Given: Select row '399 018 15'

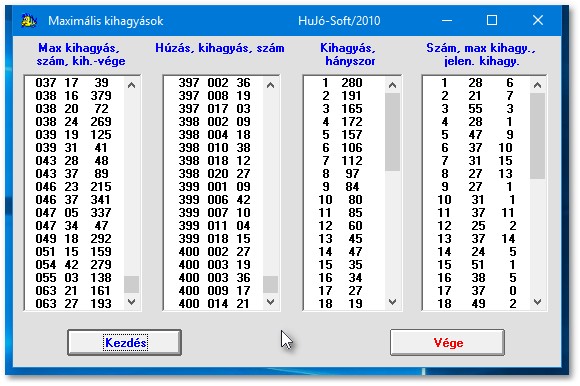Looking at the screenshot, I should coord(214,238).
